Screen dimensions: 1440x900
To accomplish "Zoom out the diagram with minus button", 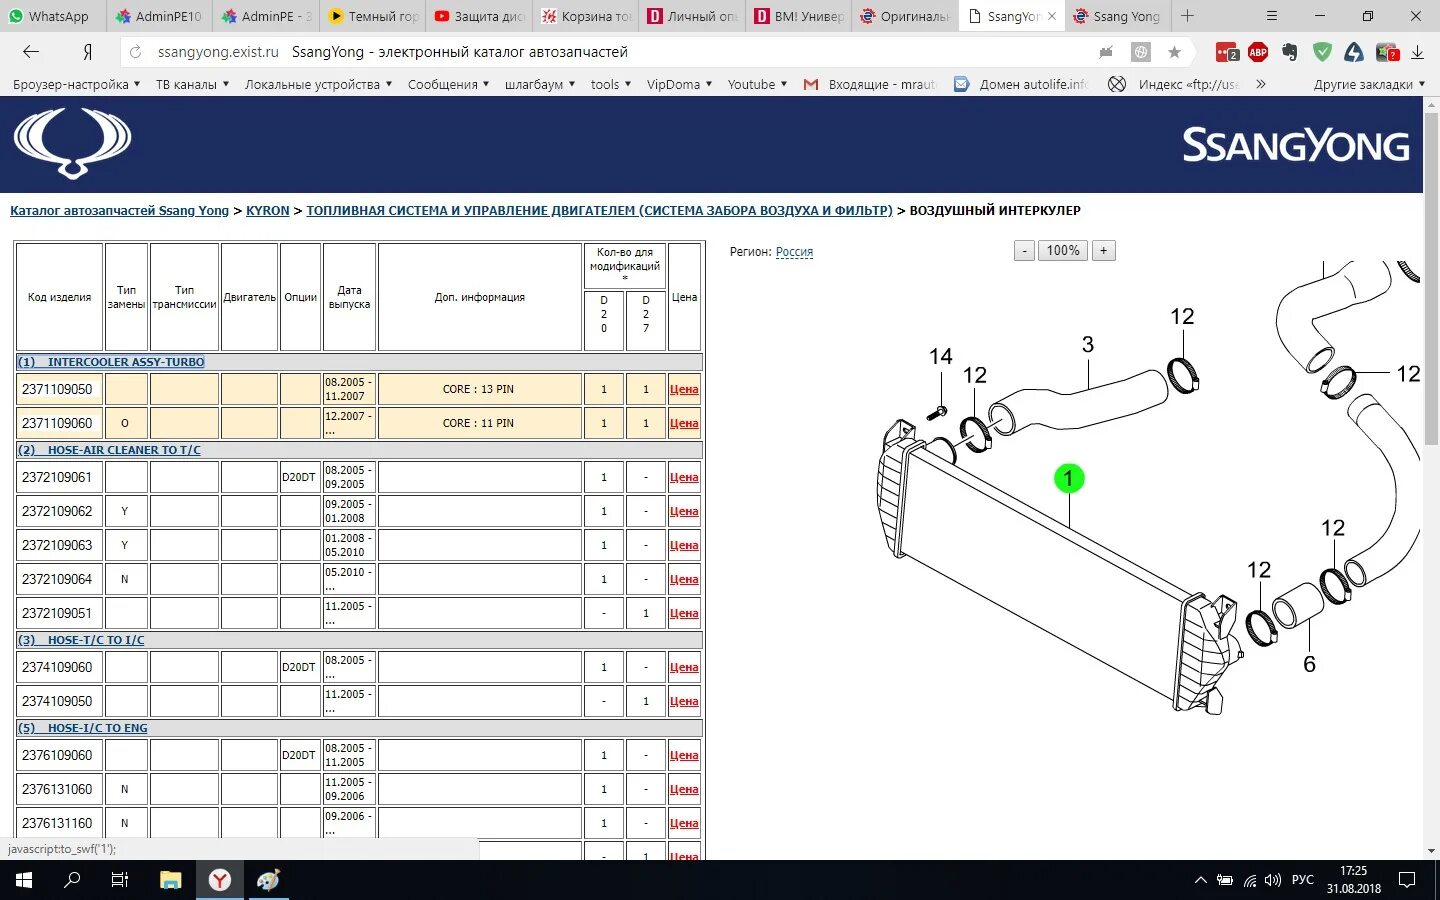I will click(x=1024, y=251).
